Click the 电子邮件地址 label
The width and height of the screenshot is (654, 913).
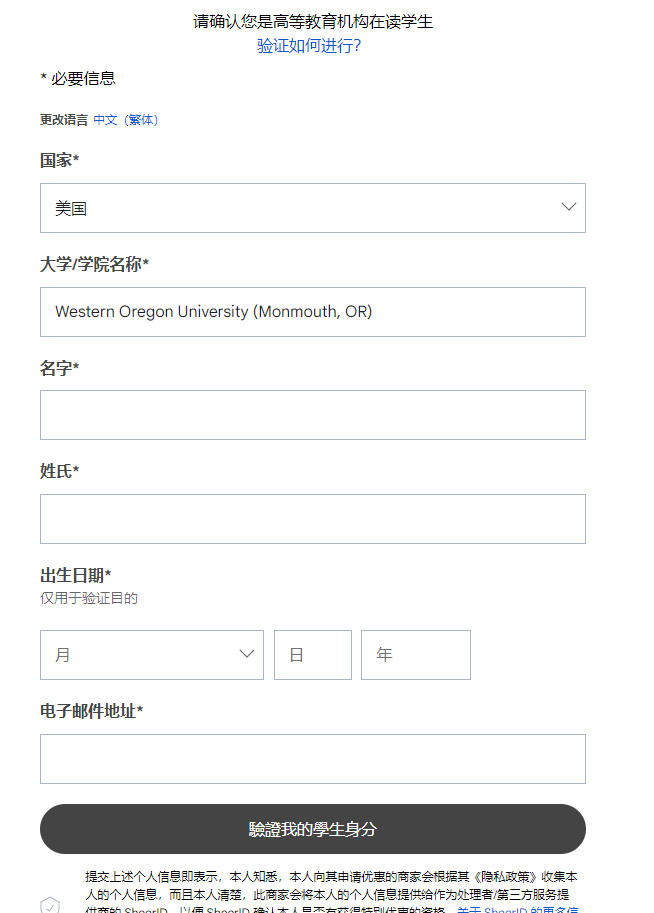click(x=91, y=711)
